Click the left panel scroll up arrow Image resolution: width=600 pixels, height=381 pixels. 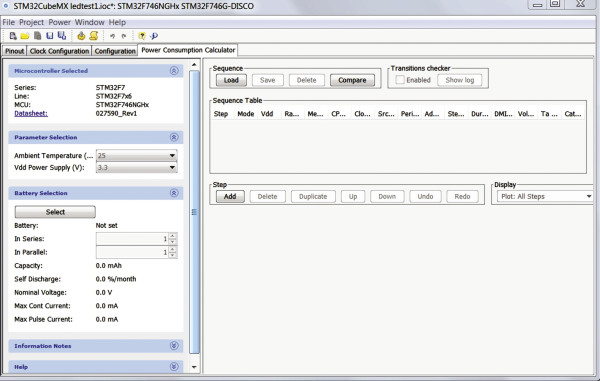coord(194,65)
